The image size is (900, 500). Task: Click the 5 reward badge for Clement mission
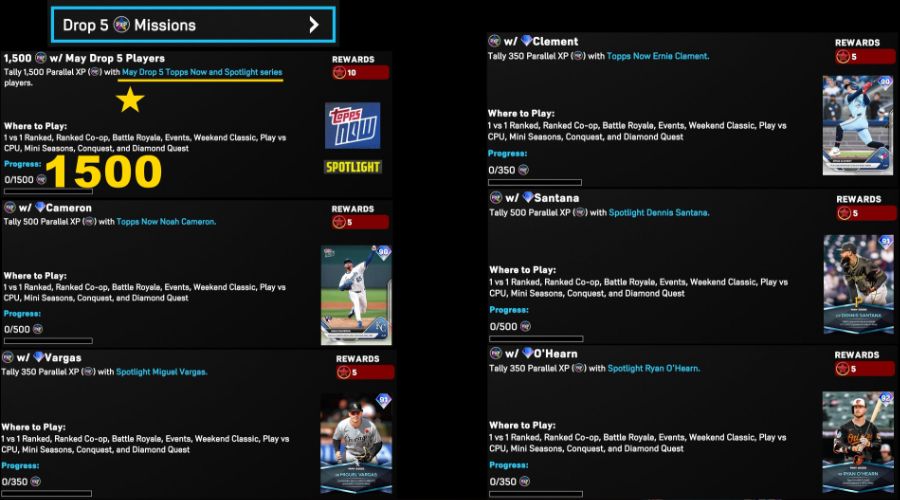click(864, 56)
